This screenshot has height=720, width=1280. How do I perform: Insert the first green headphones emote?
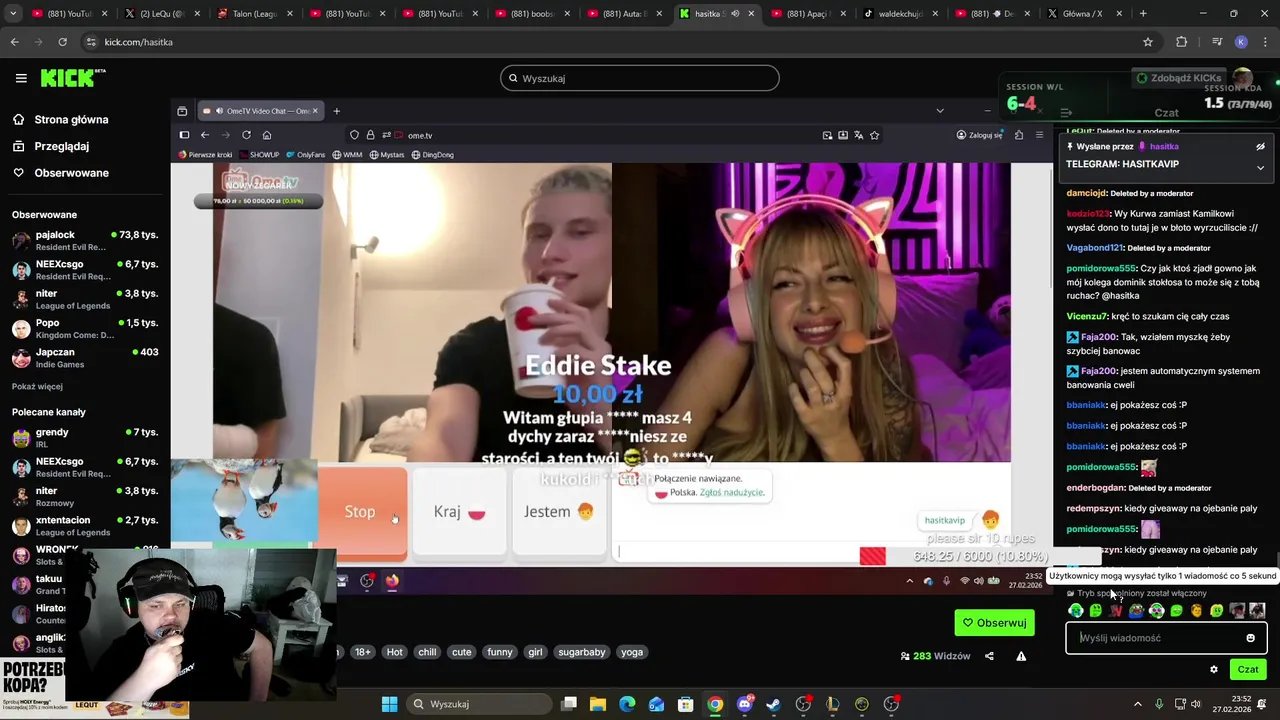click(x=1076, y=611)
